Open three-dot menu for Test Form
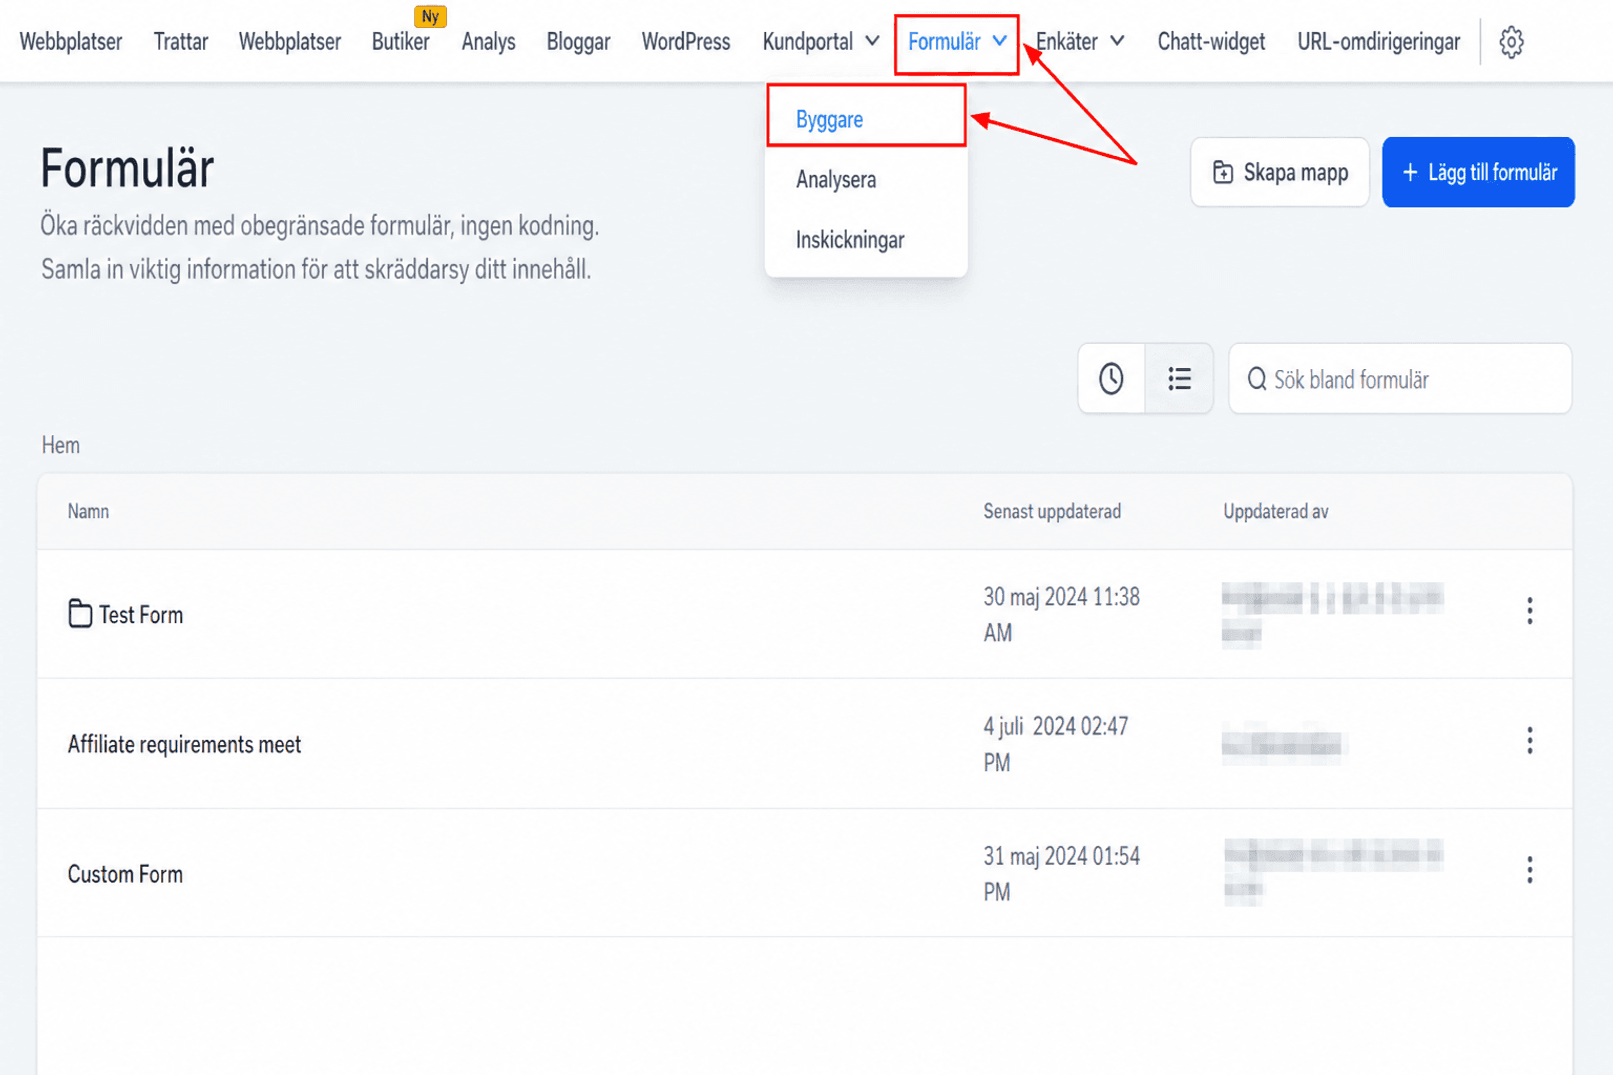 click(1529, 611)
